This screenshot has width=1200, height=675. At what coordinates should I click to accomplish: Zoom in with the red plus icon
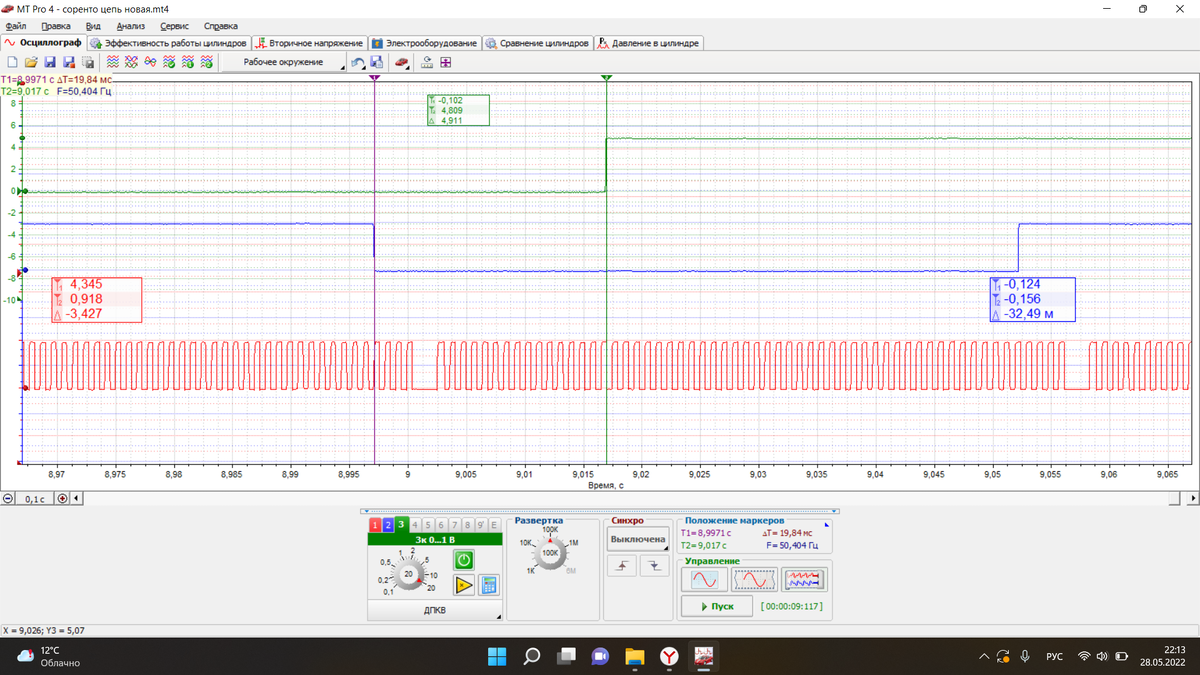[62, 498]
